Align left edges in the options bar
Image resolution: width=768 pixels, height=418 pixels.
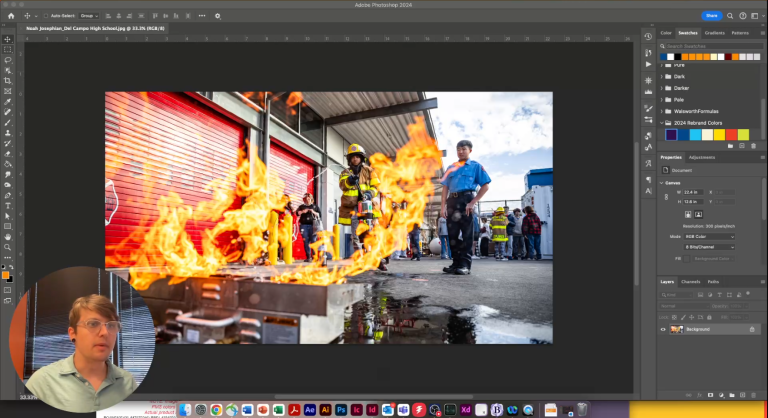coord(108,16)
